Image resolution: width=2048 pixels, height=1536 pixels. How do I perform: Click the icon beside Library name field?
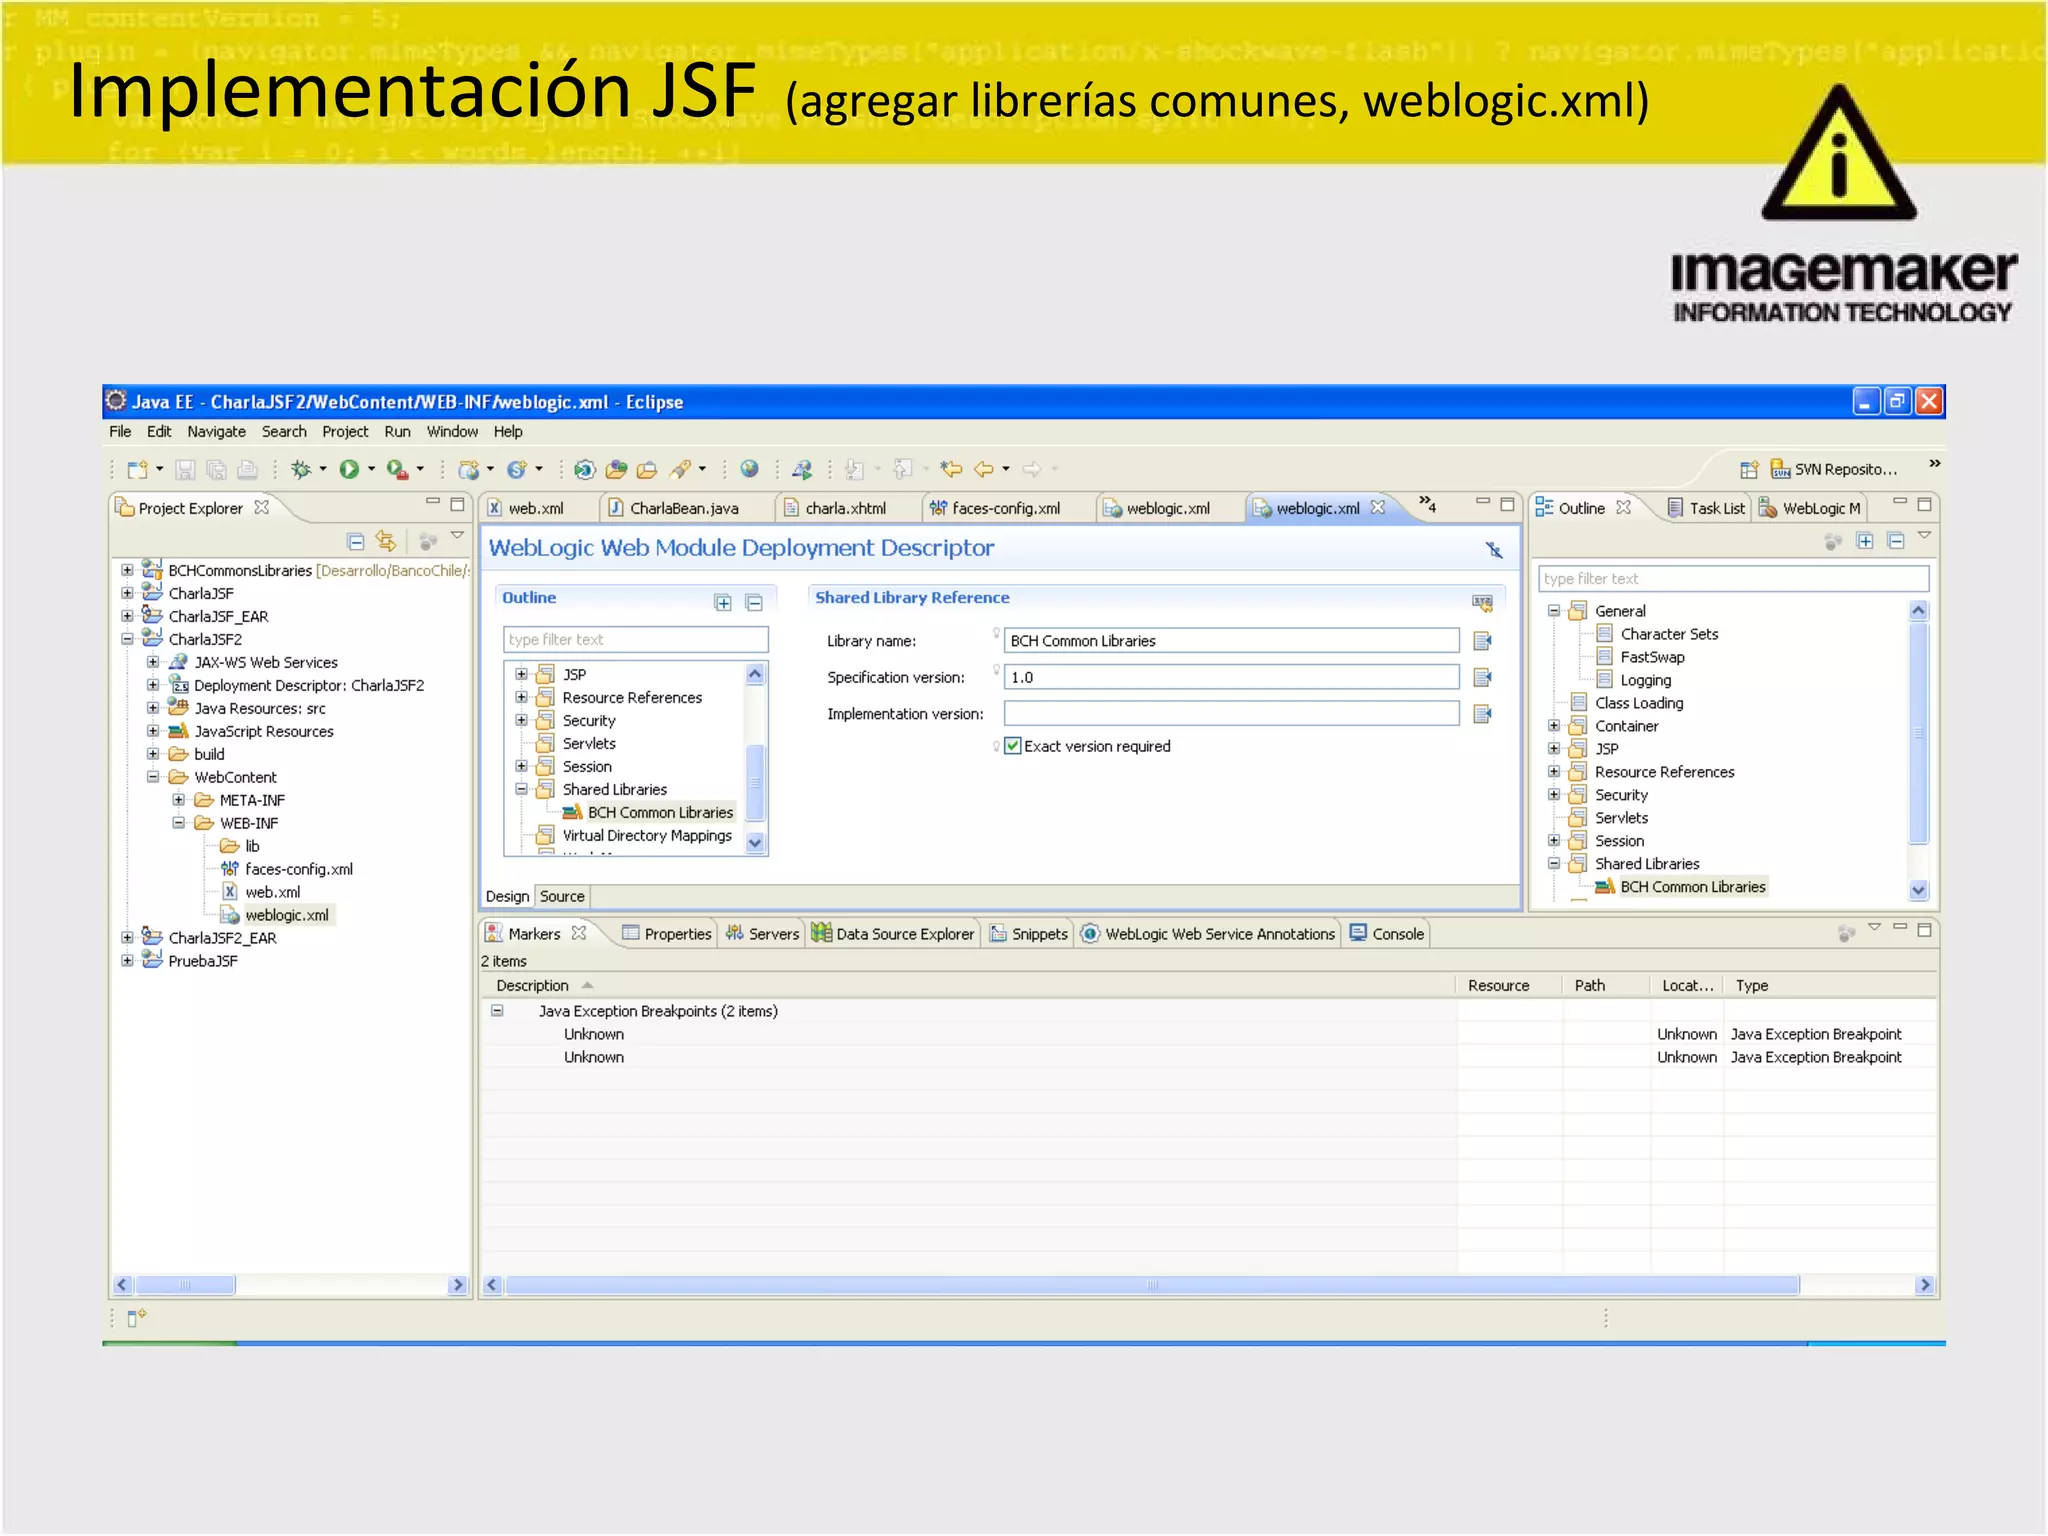(x=1483, y=641)
